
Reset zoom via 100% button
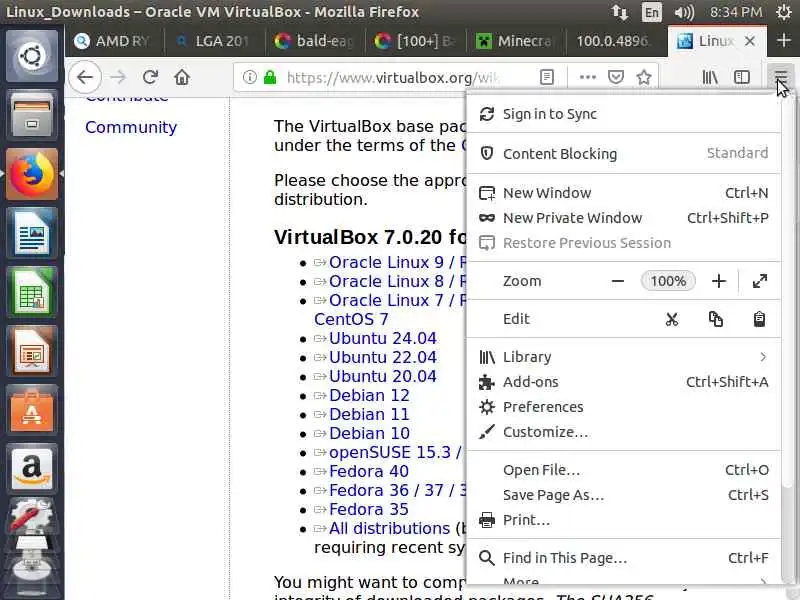668,281
